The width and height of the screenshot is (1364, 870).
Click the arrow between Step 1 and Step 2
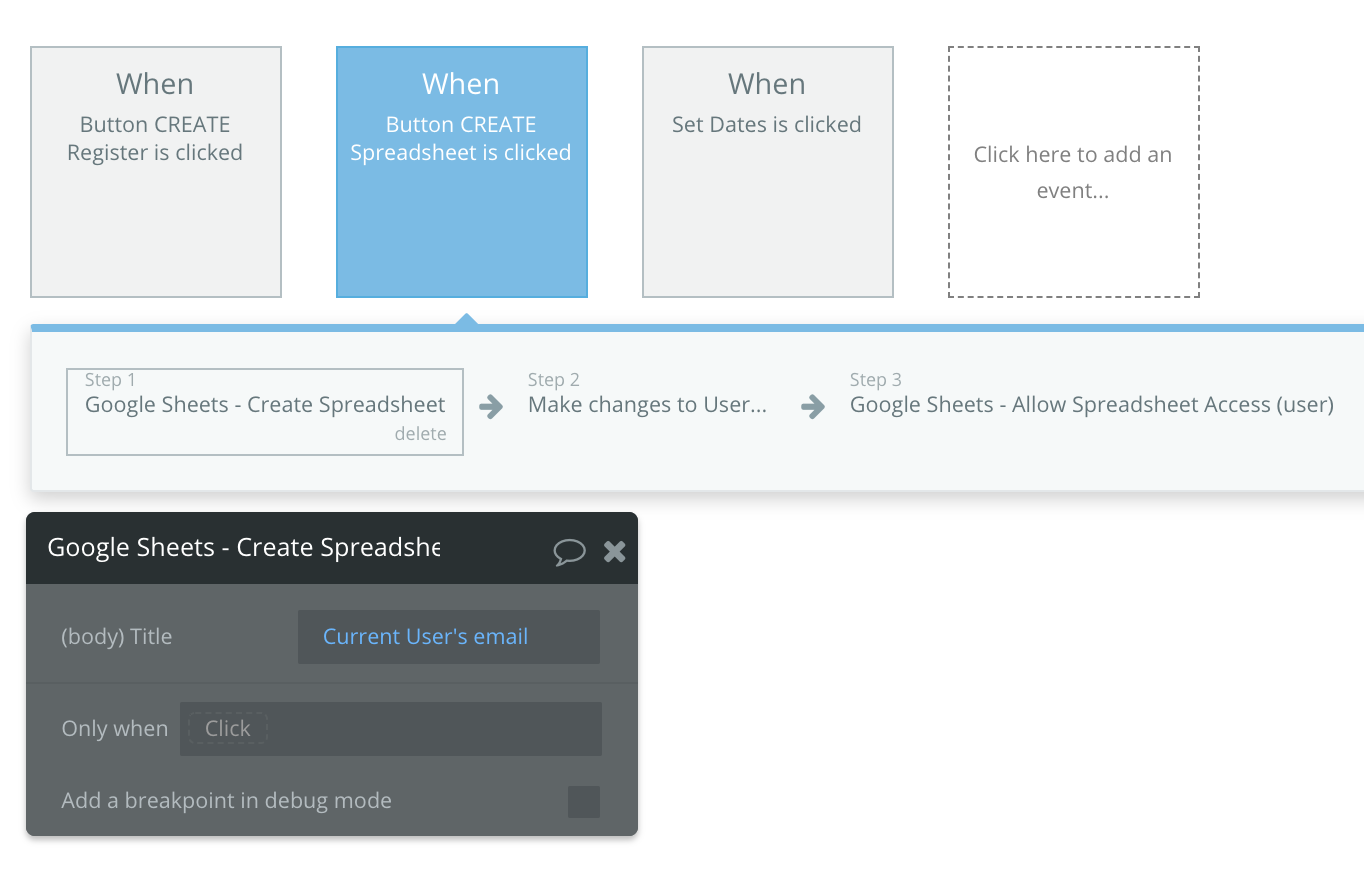(x=491, y=406)
